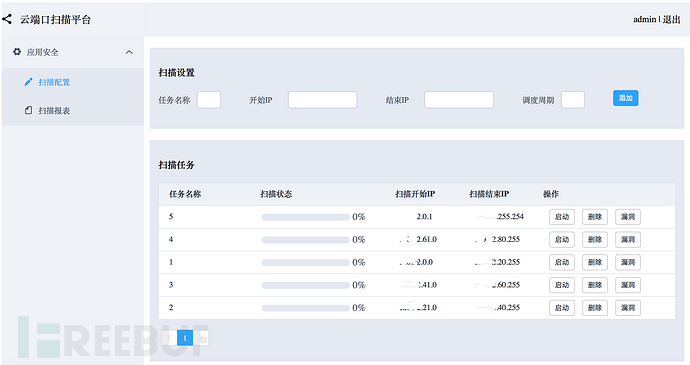Click 启动 for task 1
Screen dimensions: 690x365
pyautogui.click(x=562, y=262)
